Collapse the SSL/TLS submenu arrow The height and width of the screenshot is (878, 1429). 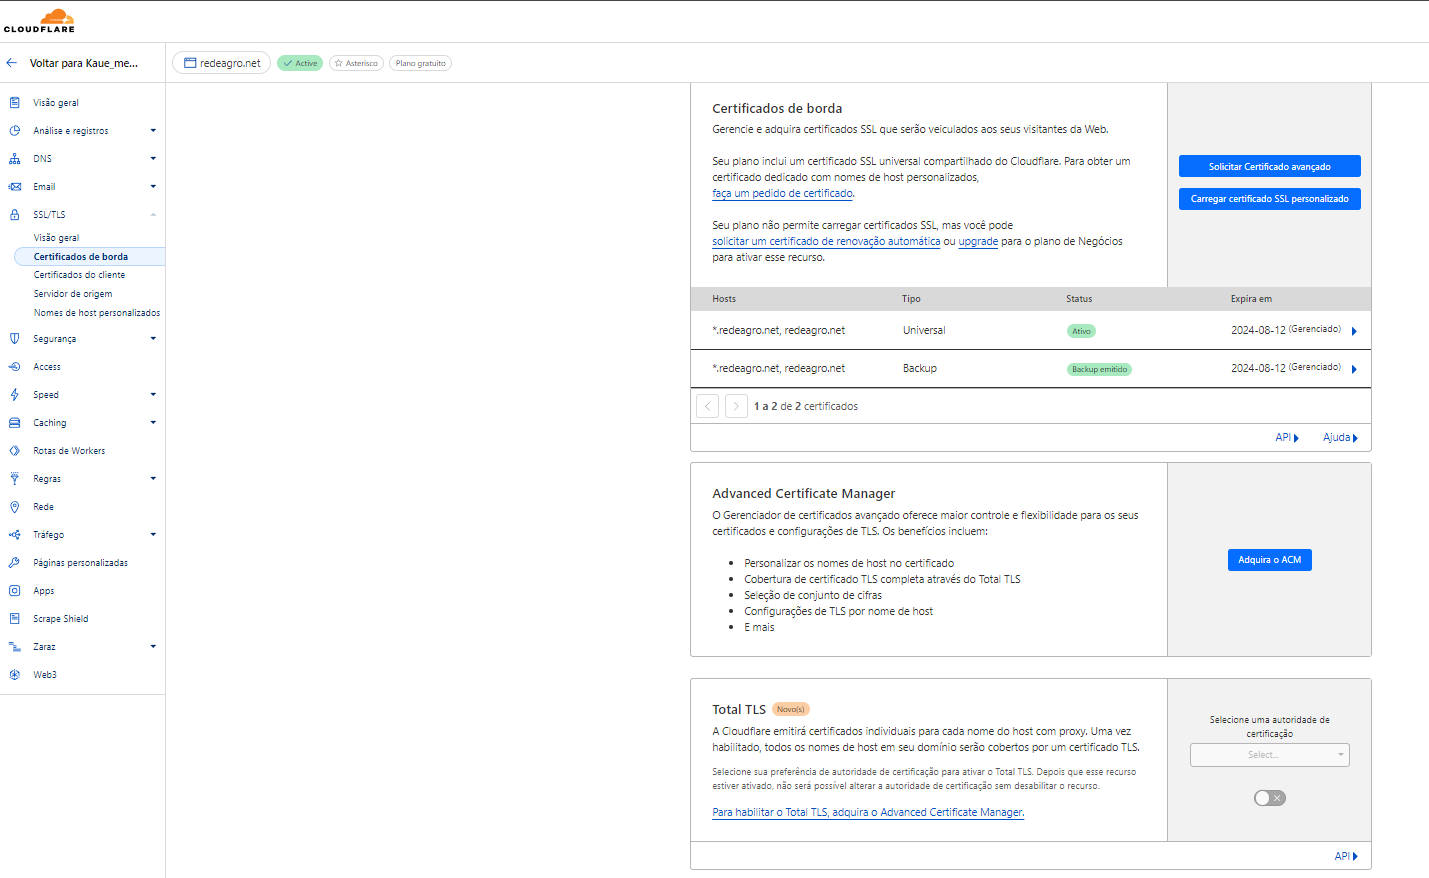[153, 215]
